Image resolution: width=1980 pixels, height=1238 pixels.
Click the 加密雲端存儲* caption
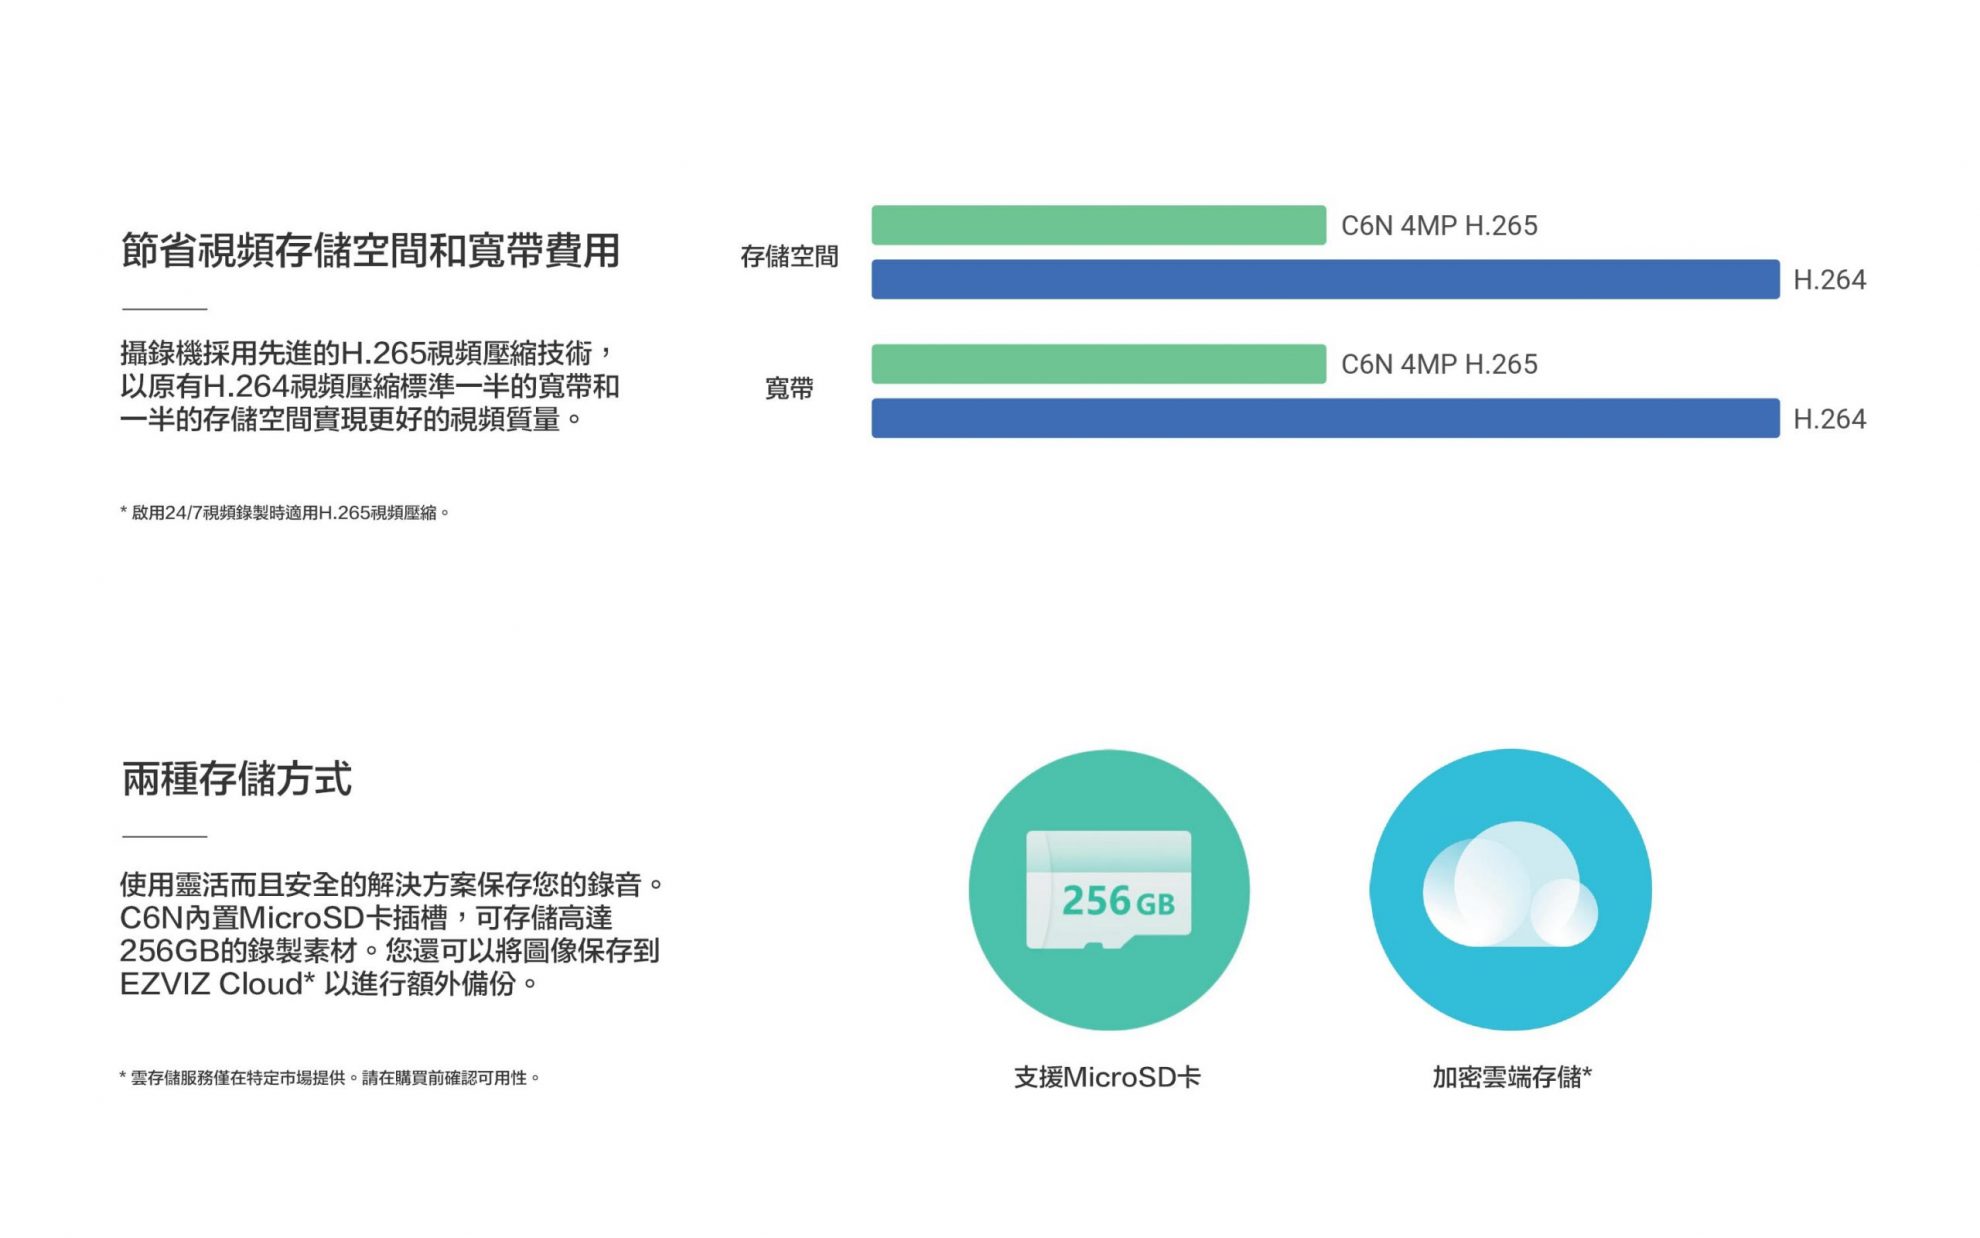click(x=1511, y=1077)
